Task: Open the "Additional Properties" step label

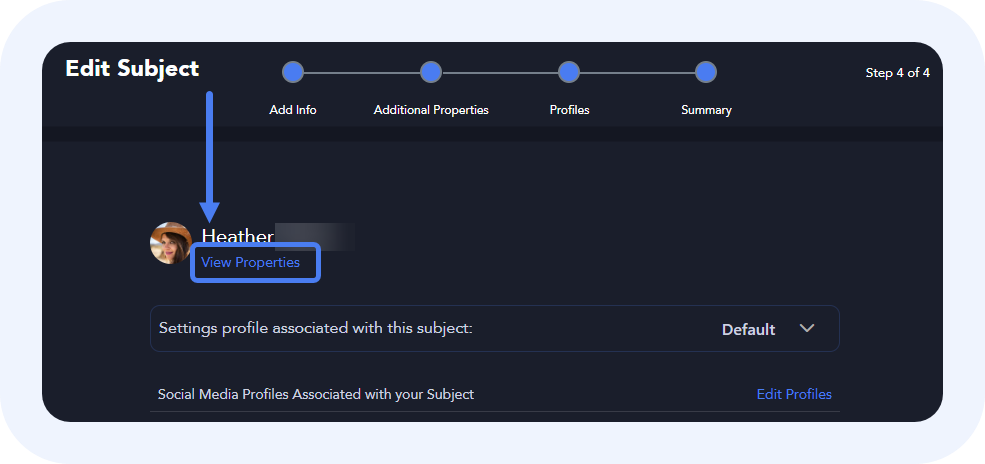Action: 431,110
